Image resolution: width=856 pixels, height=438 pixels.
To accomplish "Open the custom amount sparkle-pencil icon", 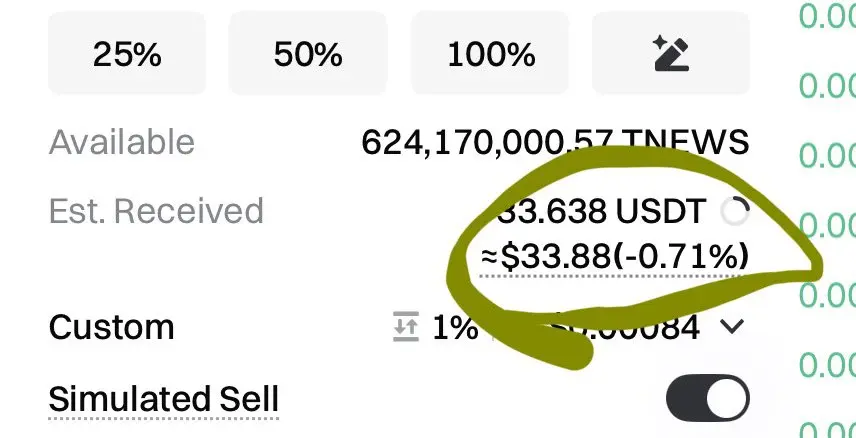I will pyautogui.click(x=670, y=54).
